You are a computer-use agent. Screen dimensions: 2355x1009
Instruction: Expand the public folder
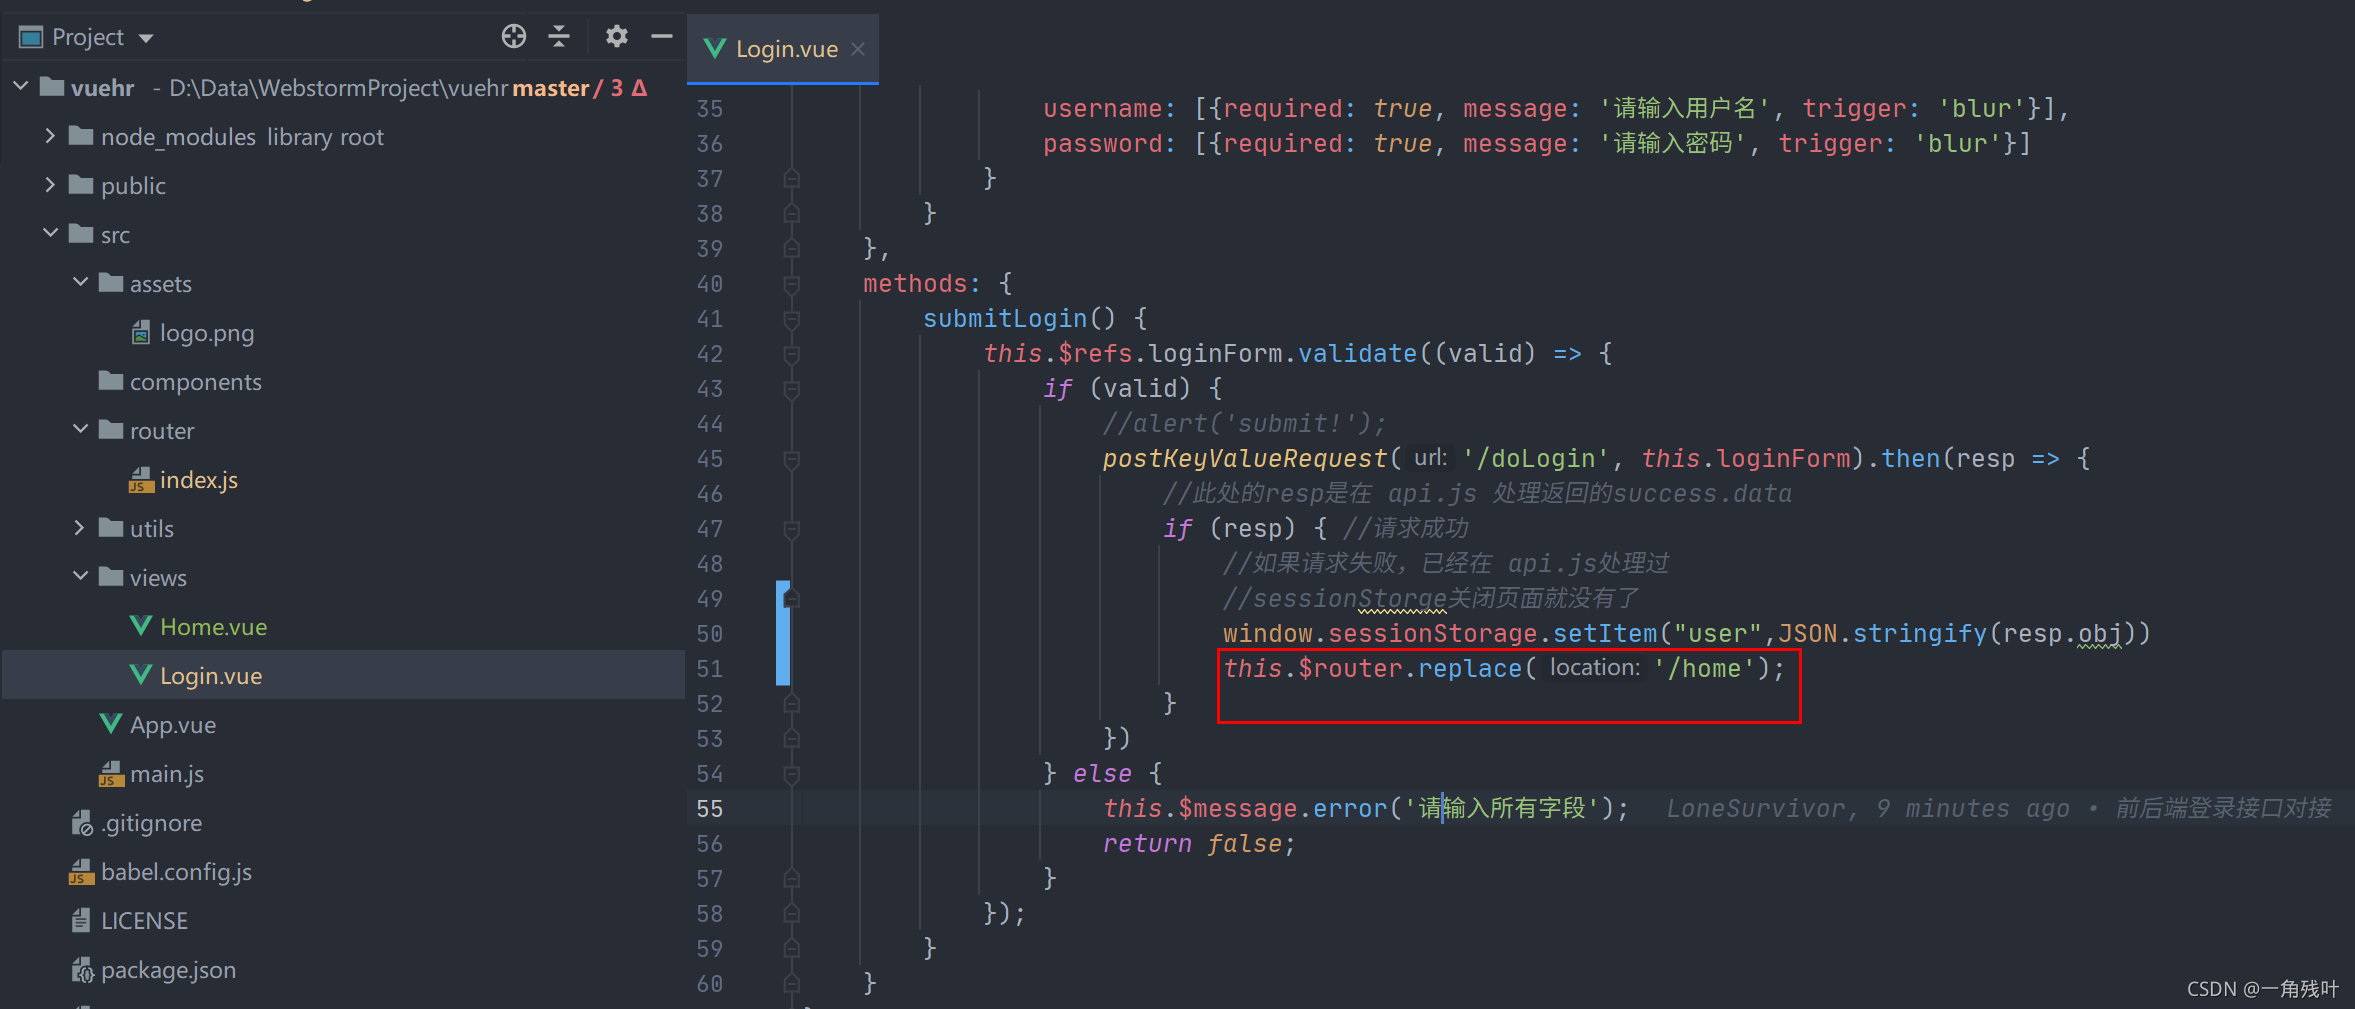pyautogui.click(x=50, y=185)
